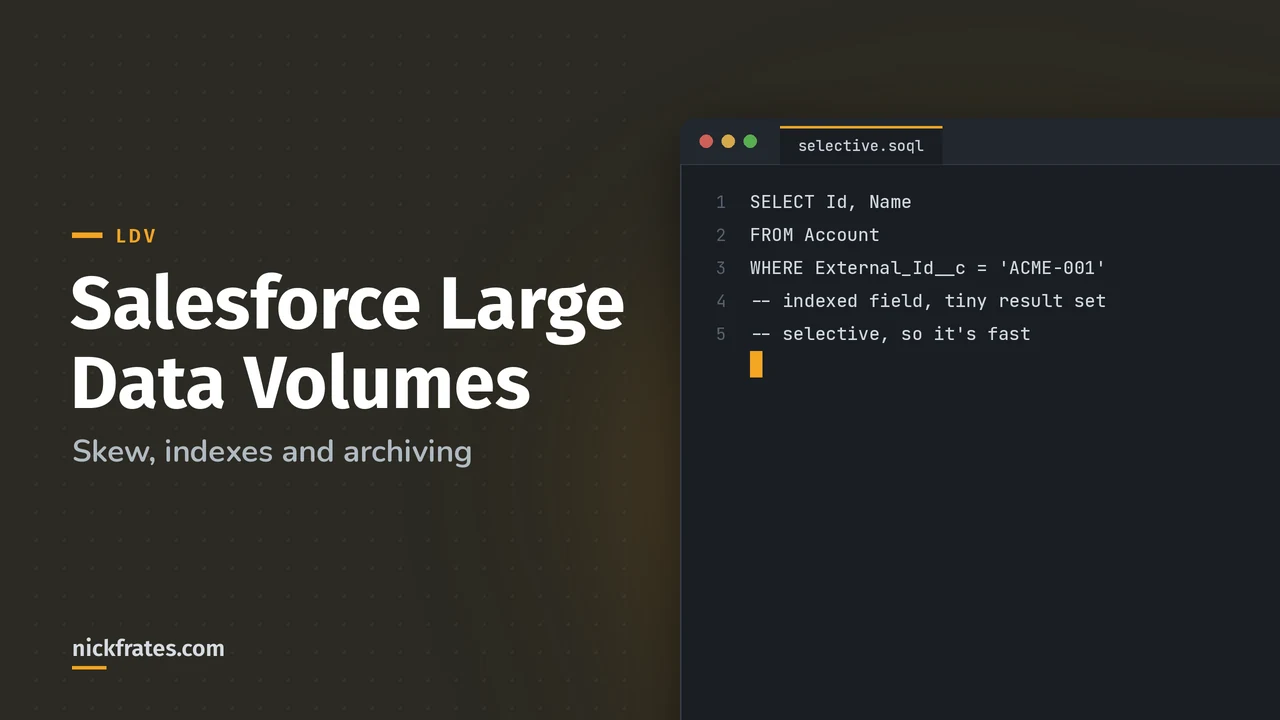Click the code line "SELECT Id, Name"
1280x720 pixels.
pos(830,202)
